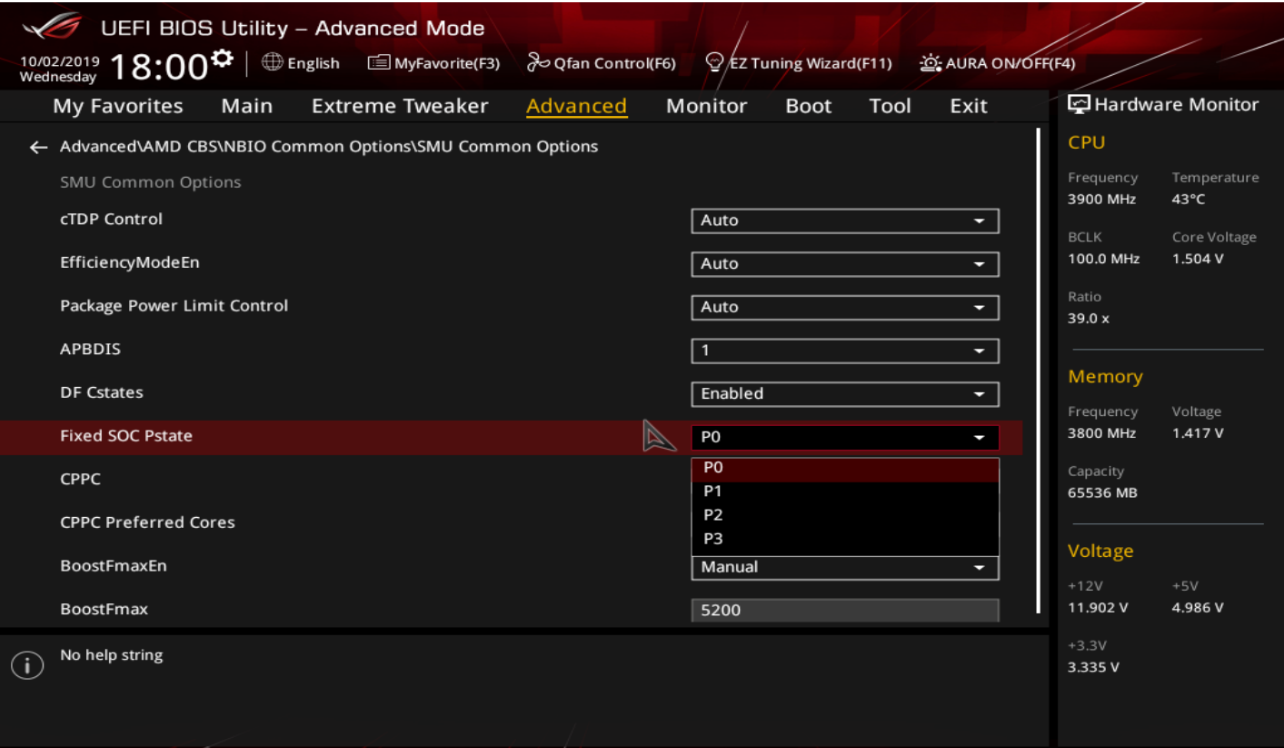The image size is (1284, 748).
Task: Select the BoostFmaxEn label
Action: pos(113,566)
